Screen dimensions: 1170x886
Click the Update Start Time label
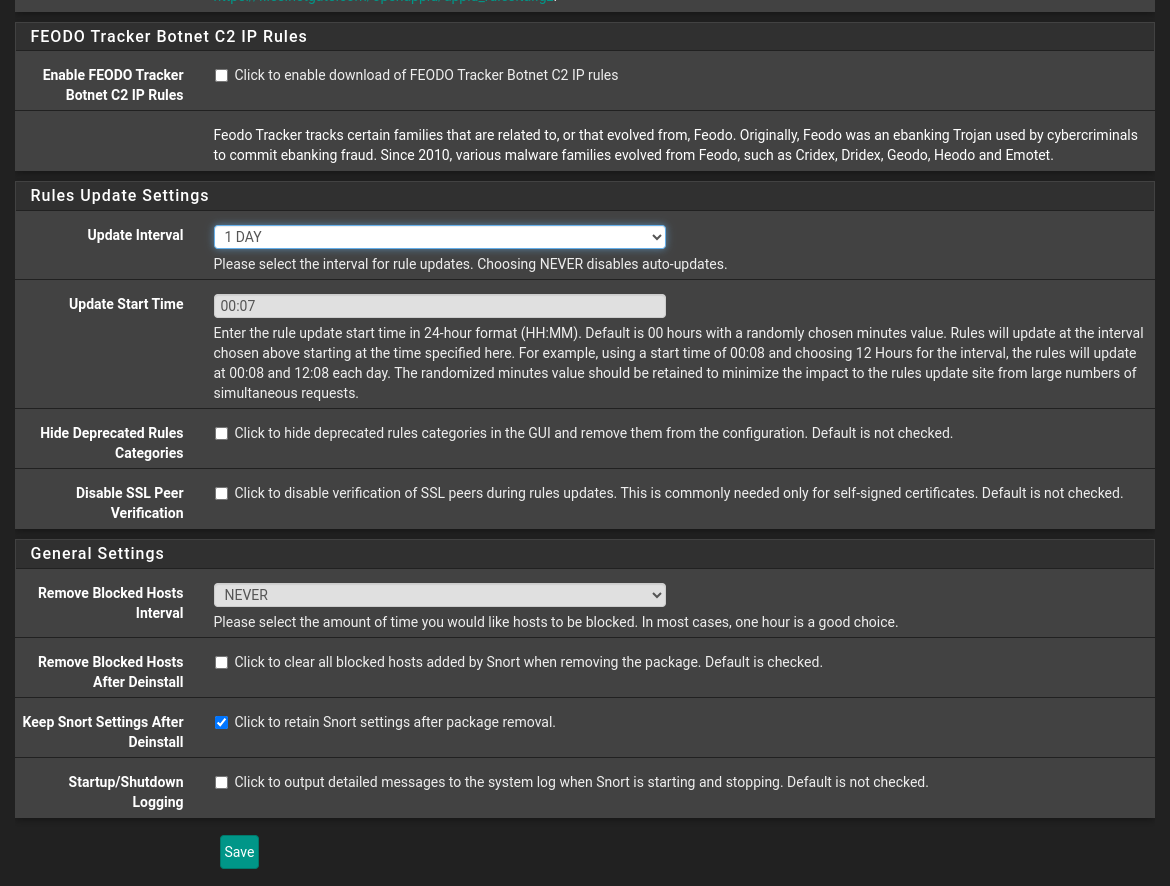point(126,304)
